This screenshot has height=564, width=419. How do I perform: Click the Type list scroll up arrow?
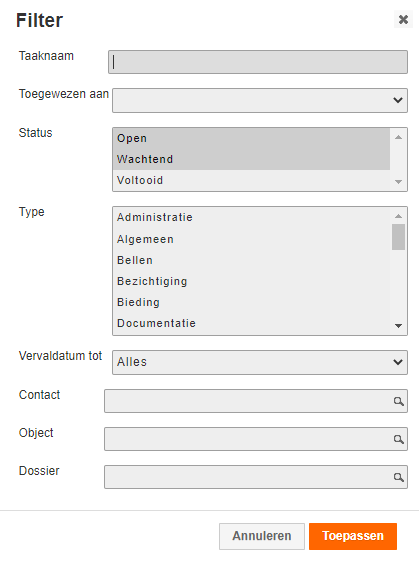tap(398, 216)
